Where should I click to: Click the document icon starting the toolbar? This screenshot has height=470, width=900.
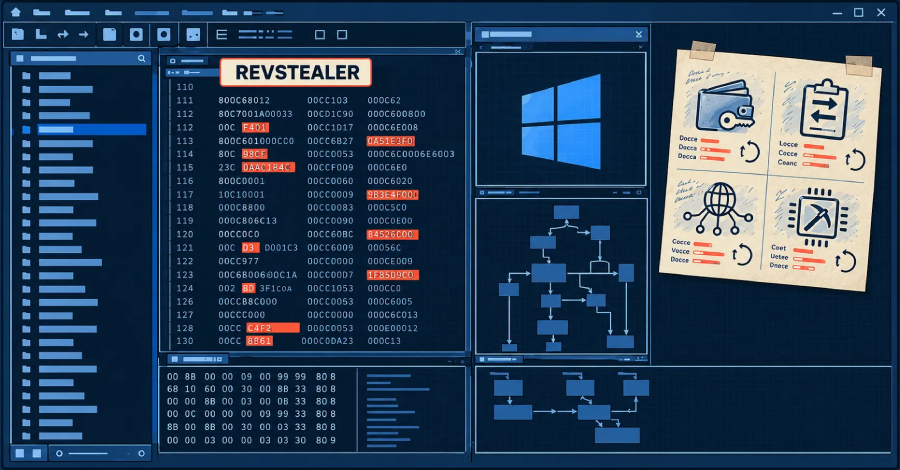pyautogui.click(x=18, y=34)
